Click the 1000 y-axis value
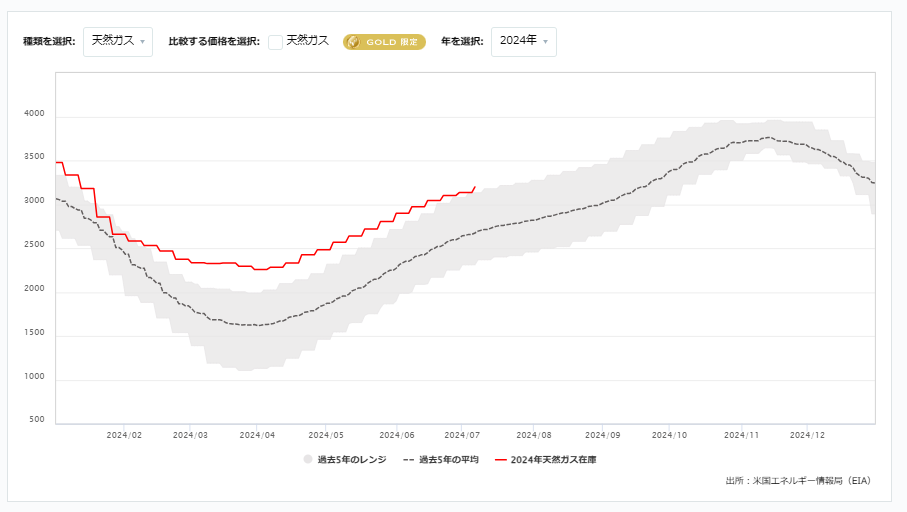This screenshot has width=907, height=512. [34, 377]
